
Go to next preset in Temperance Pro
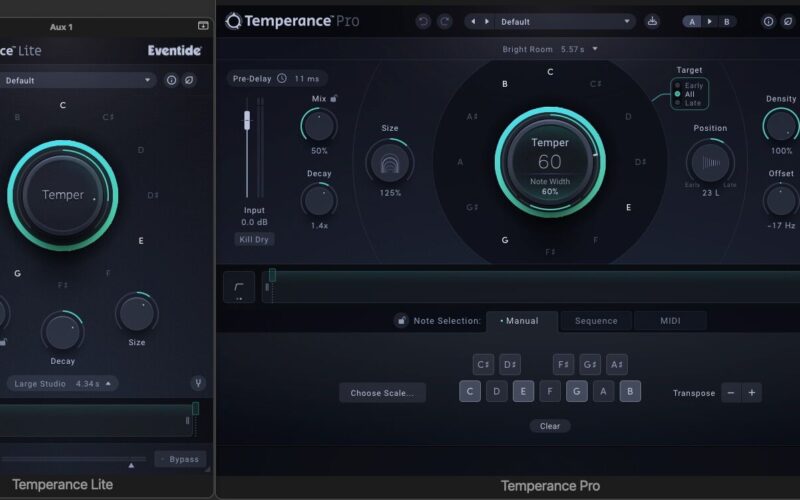pos(487,21)
